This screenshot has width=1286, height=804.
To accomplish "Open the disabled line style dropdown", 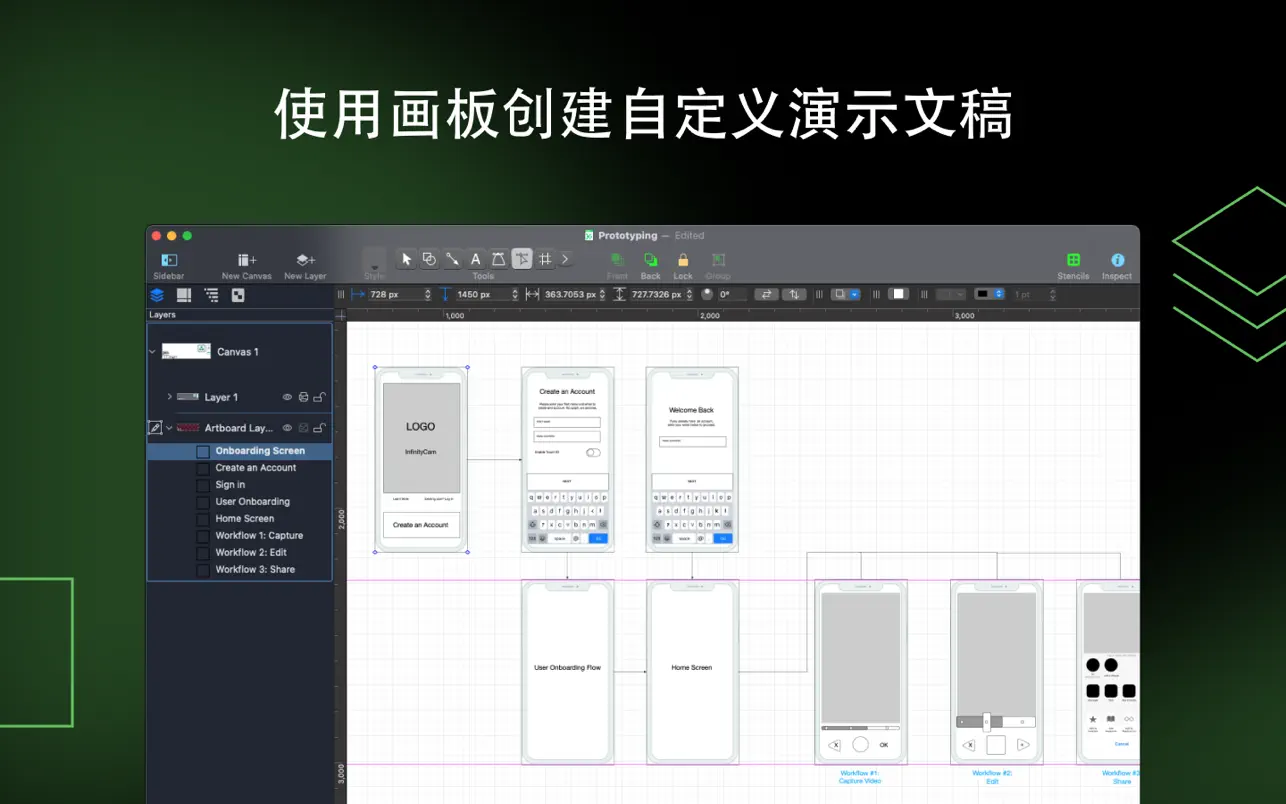I will pyautogui.click(x=951, y=295).
